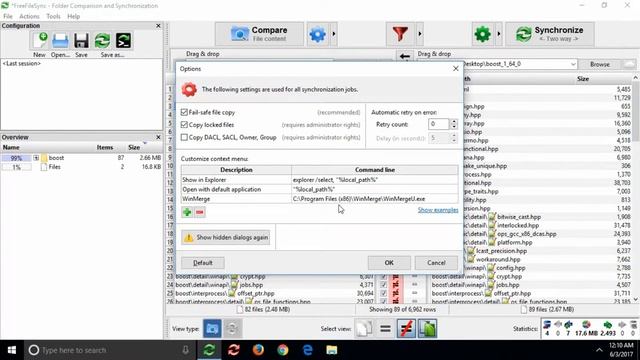The width and height of the screenshot is (640, 360).
Task: Open synchronization settings via the green gear
Action: coord(482,34)
